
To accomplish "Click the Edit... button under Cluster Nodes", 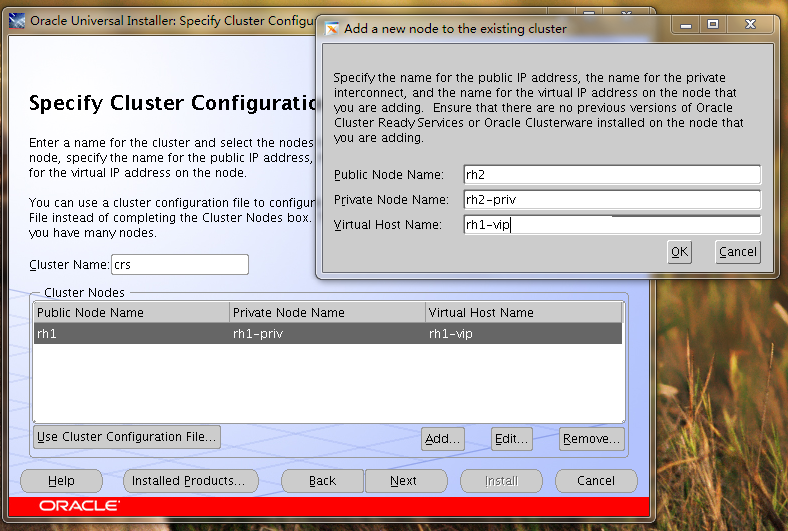I will point(512,439).
